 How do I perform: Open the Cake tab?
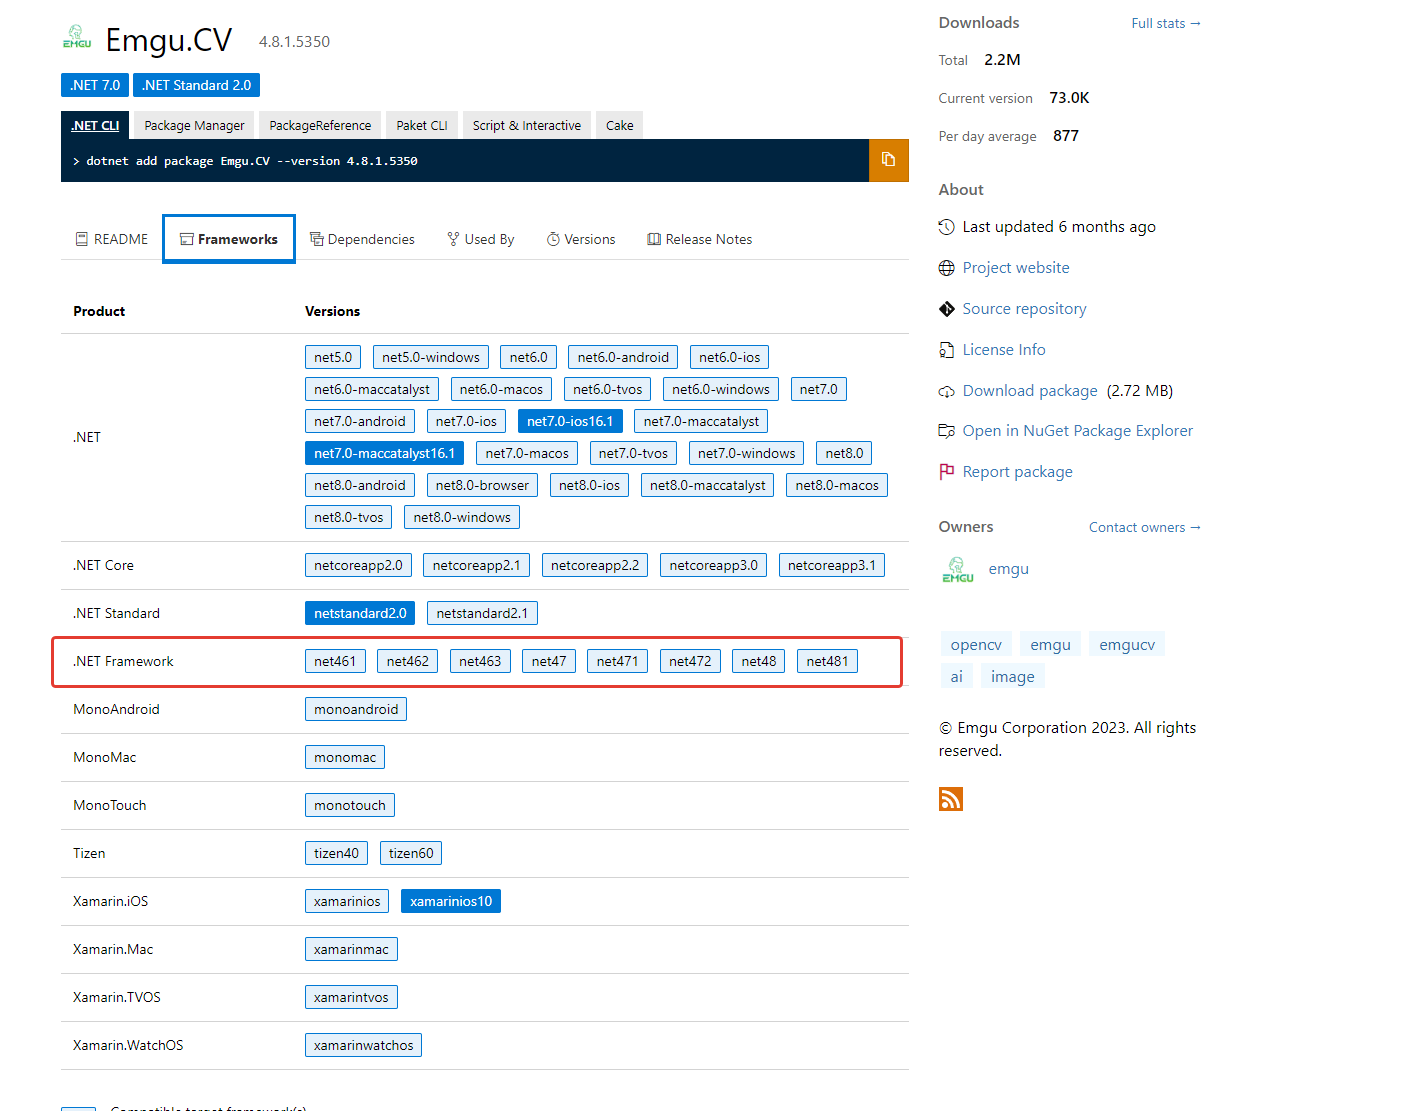pos(620,125)
